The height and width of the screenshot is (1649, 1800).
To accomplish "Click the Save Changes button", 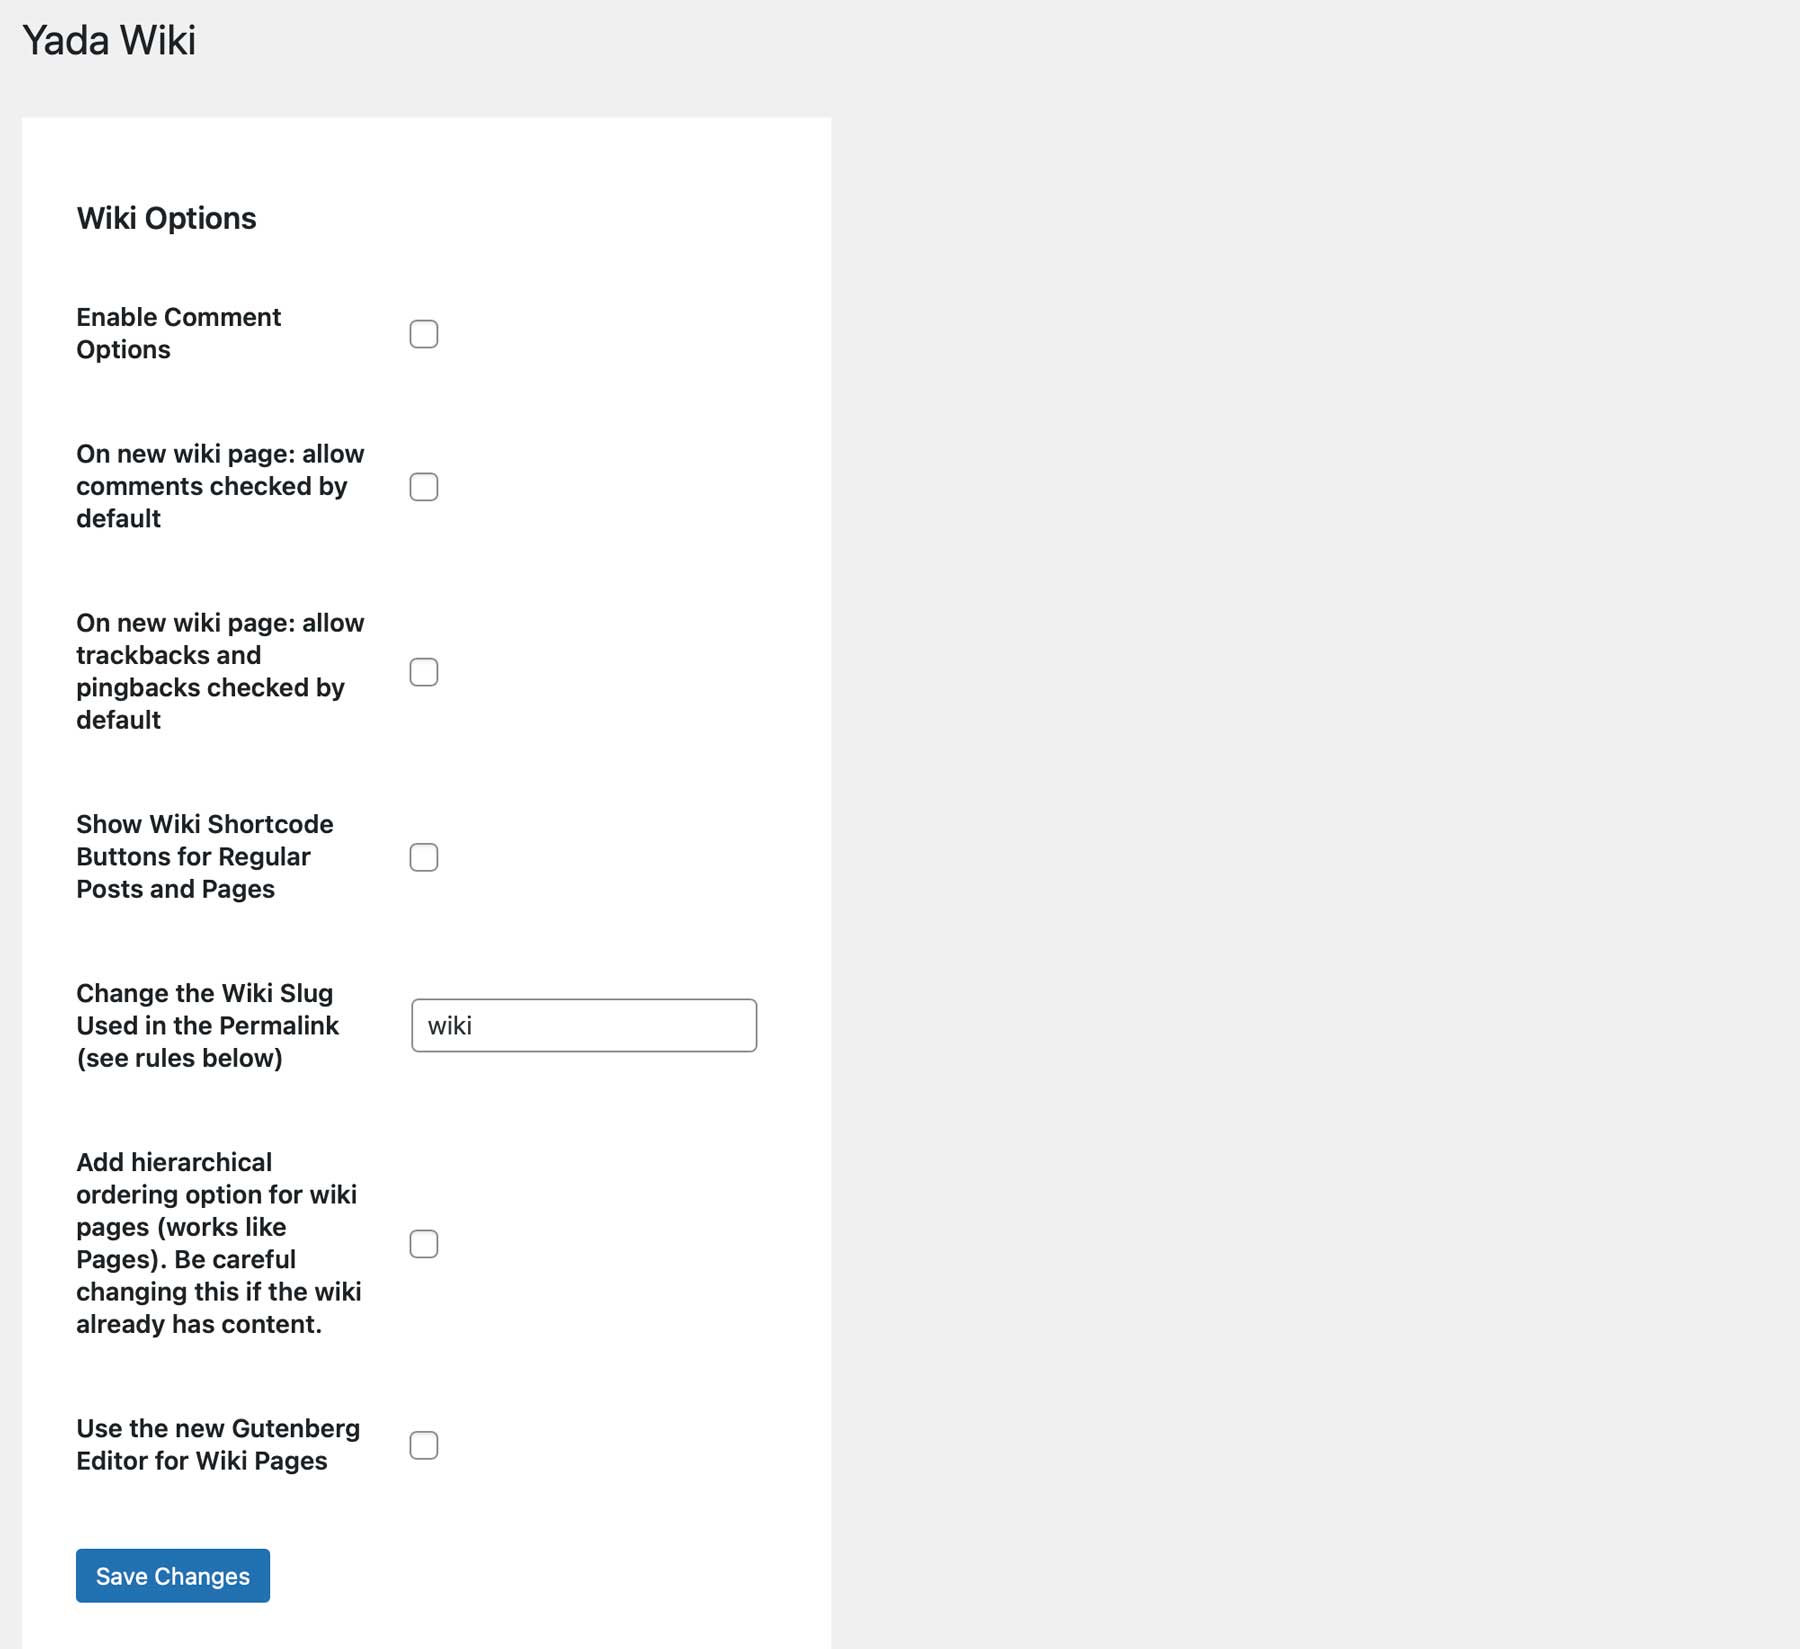I will pos(172,1575).
